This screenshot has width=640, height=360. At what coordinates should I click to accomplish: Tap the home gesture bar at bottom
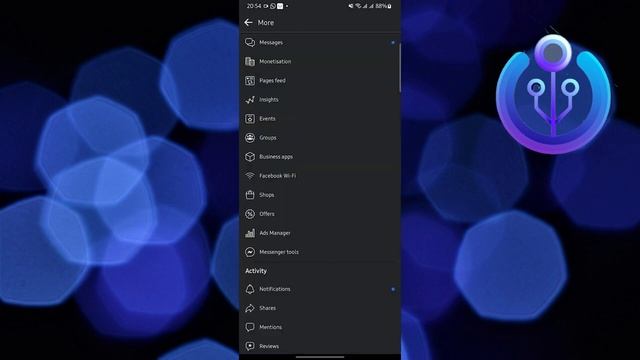320,357
